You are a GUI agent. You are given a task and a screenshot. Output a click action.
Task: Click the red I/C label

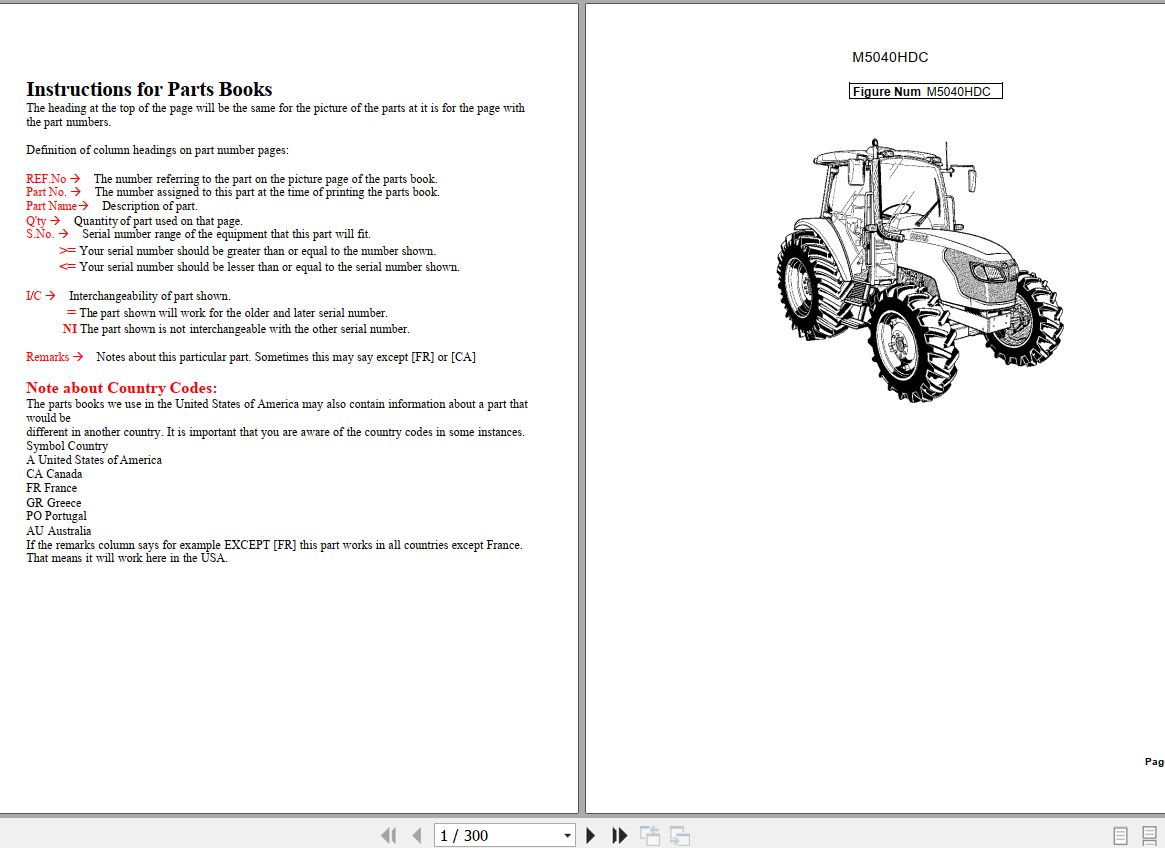tap(33, 296)
